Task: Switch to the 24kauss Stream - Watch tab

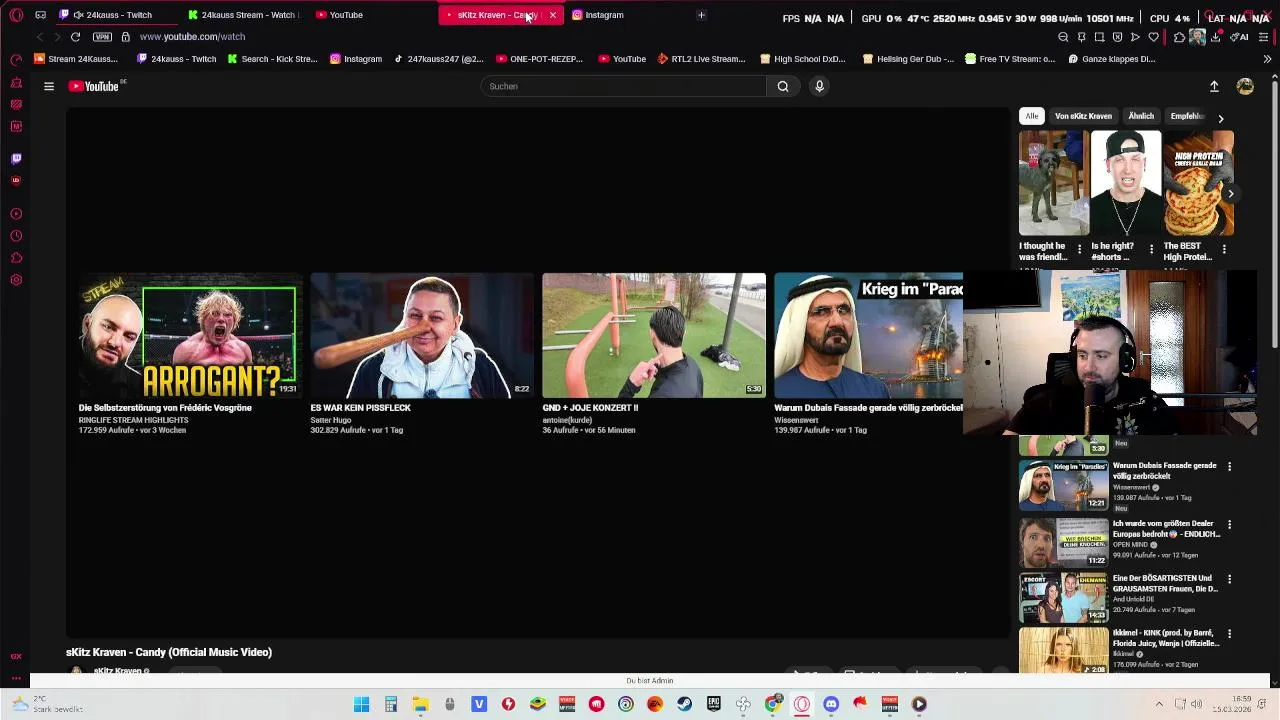Action: pos(243,15)
